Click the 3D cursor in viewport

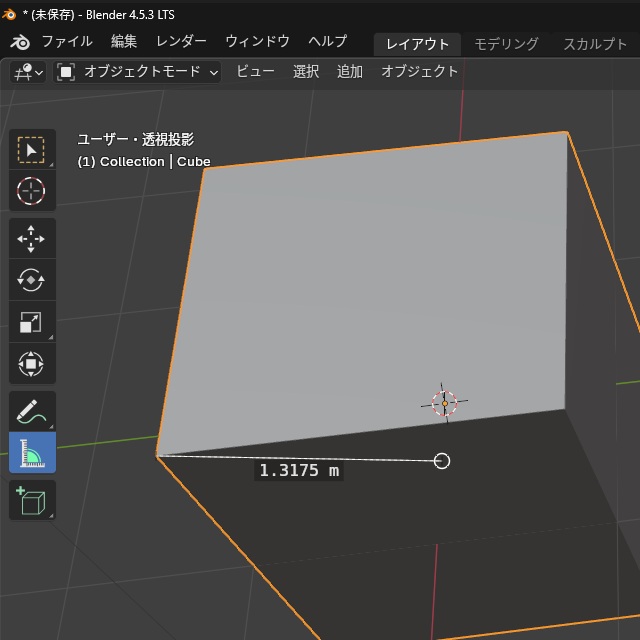[444, 403]
